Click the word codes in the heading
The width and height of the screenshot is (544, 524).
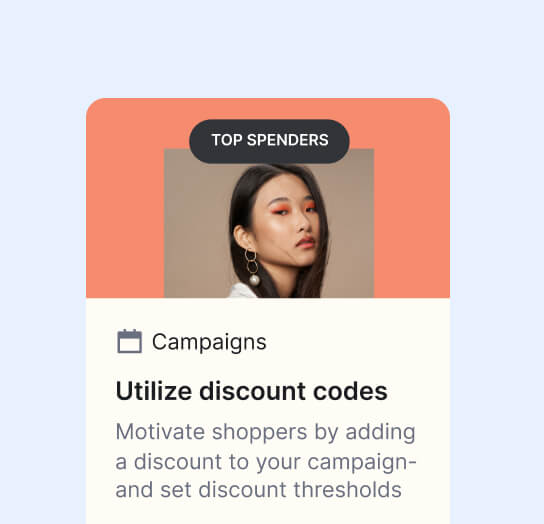tap(350, 391)
